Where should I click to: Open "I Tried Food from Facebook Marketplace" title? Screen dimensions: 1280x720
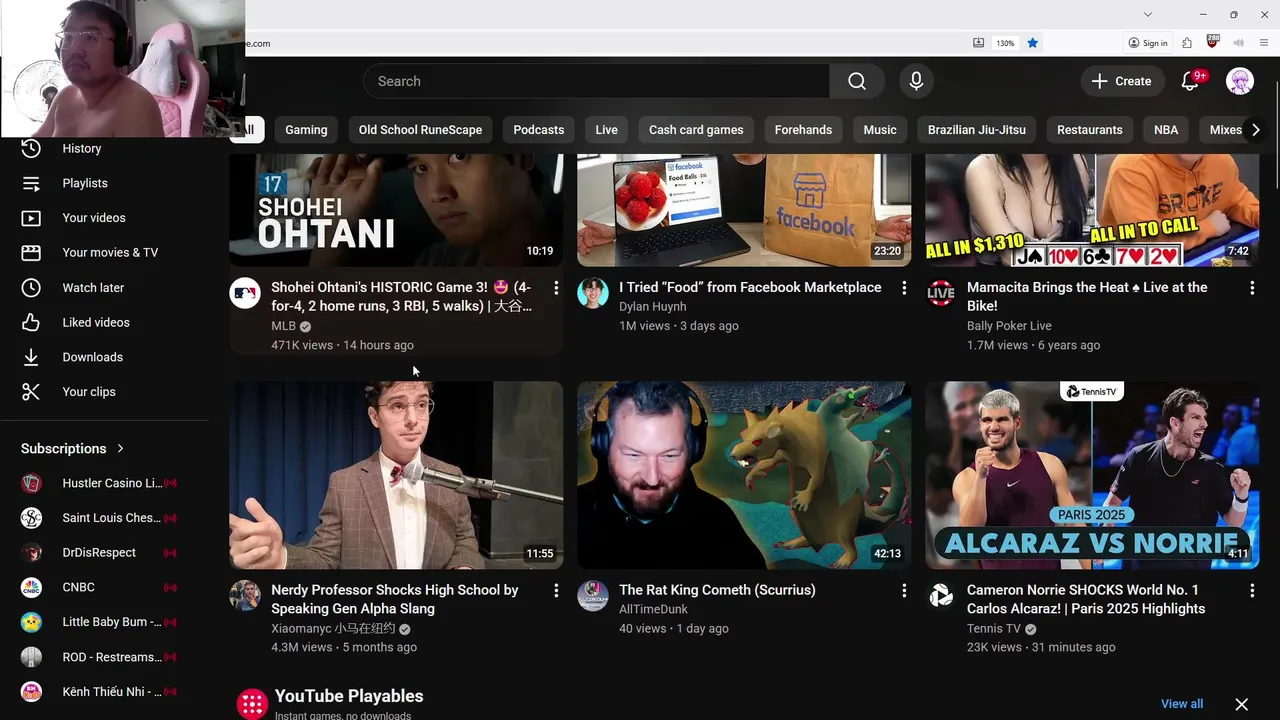coord(750,287)
